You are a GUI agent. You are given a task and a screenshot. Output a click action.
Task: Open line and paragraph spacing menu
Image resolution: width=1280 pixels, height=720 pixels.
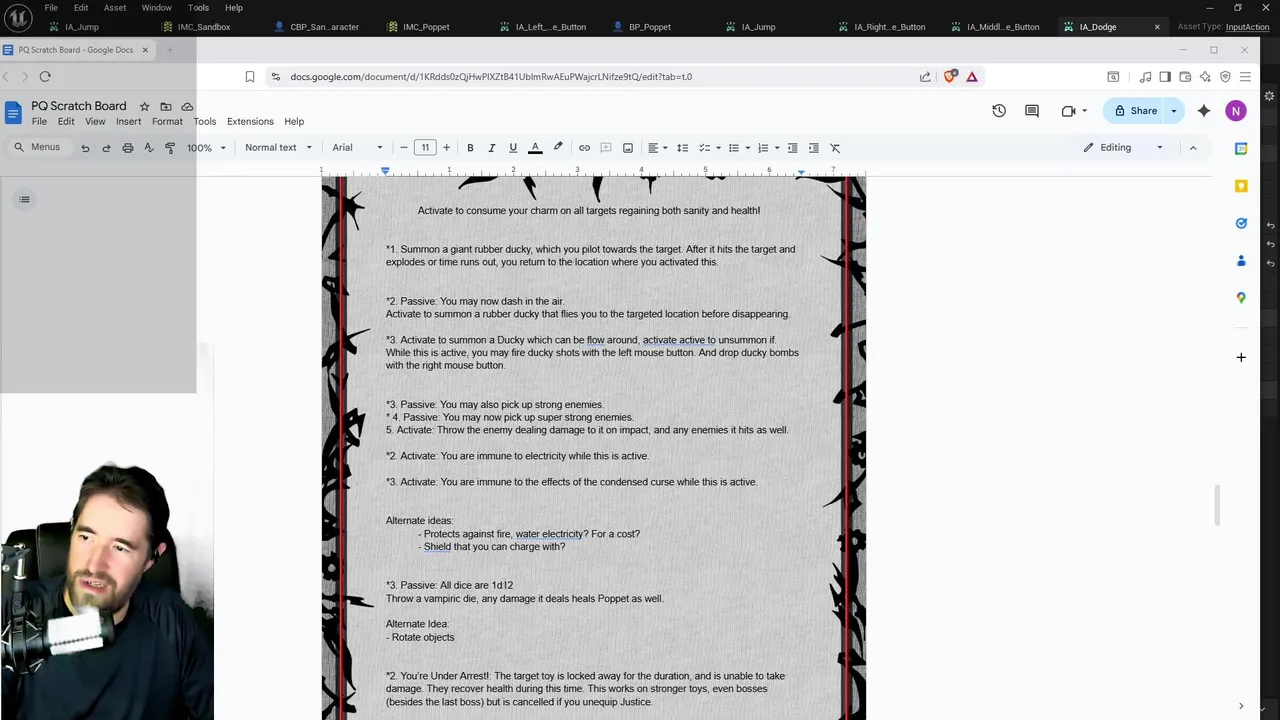[x=682, y=148]
